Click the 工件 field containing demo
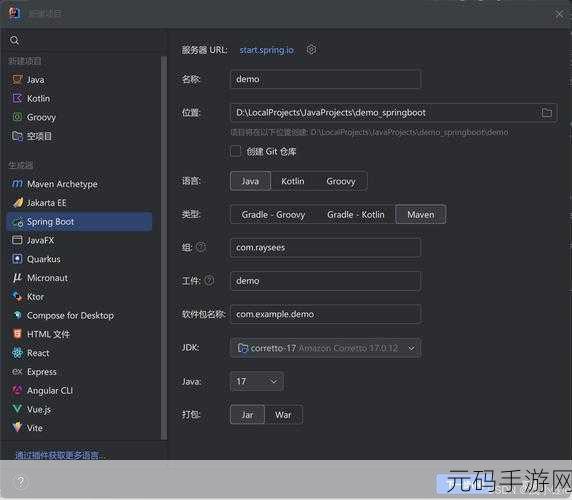Viewport: 572px width, 500px height. [x=325, y=281]
